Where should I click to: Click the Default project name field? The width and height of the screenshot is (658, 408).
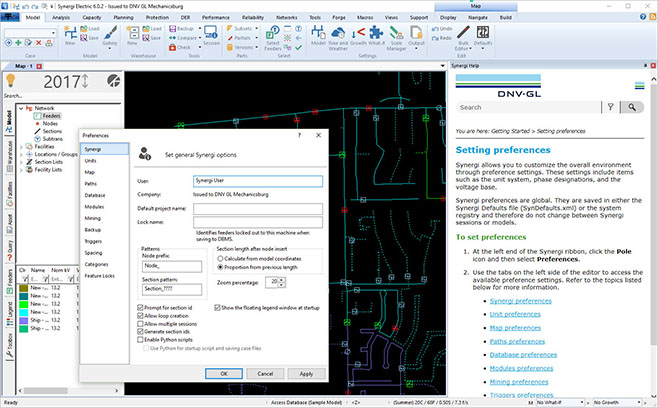pos(258,209)
